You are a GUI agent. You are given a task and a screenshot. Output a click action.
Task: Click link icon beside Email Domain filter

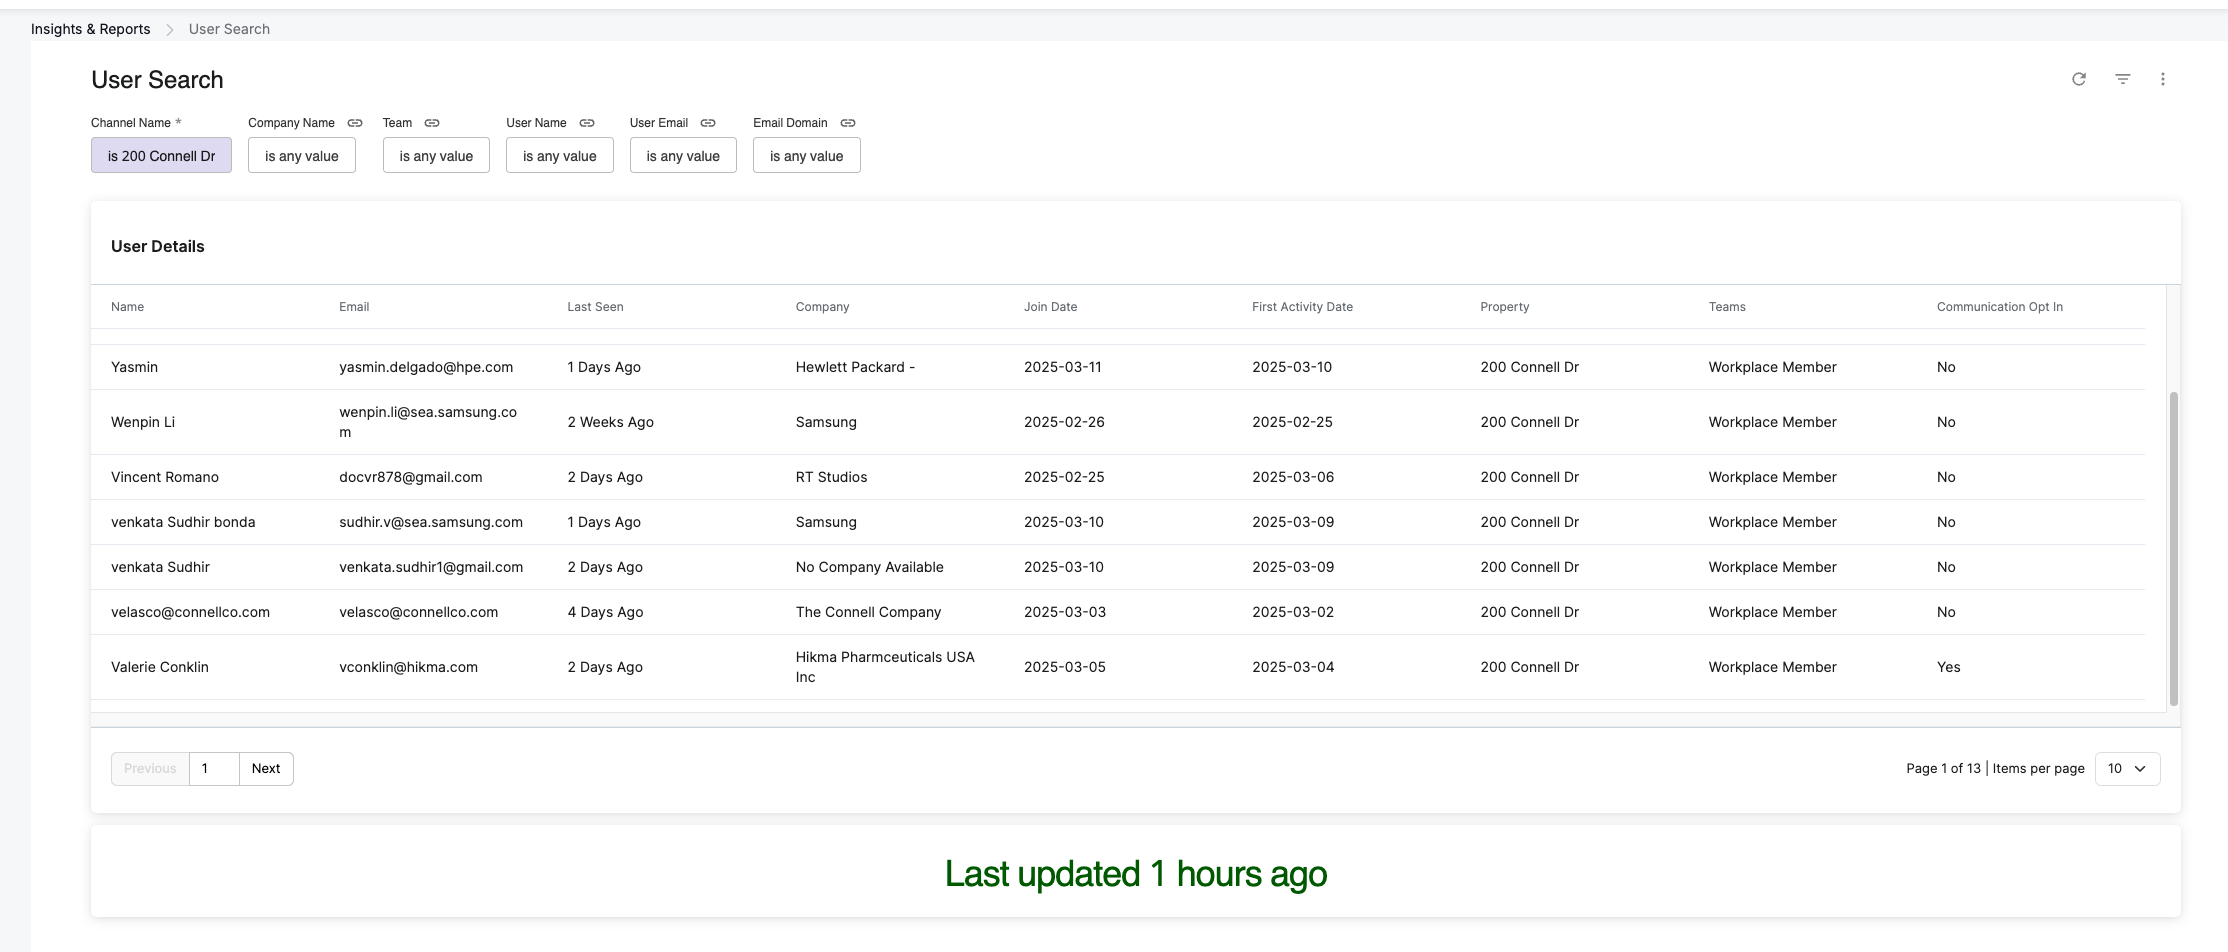848,123
